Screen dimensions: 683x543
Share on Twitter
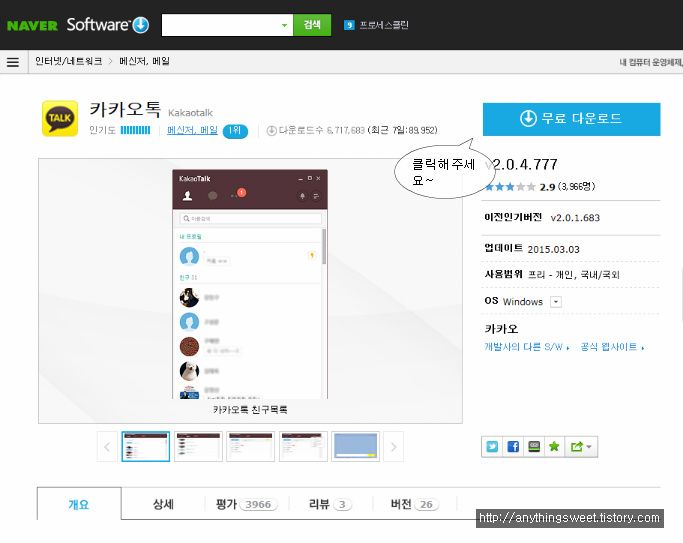pyautogui.click(x=492, y=447)
